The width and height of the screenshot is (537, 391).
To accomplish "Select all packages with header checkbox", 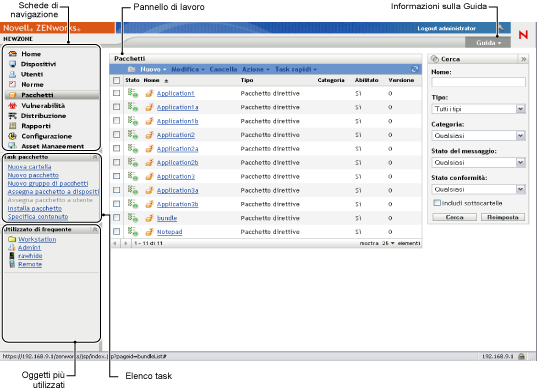I will pos(116,80).
